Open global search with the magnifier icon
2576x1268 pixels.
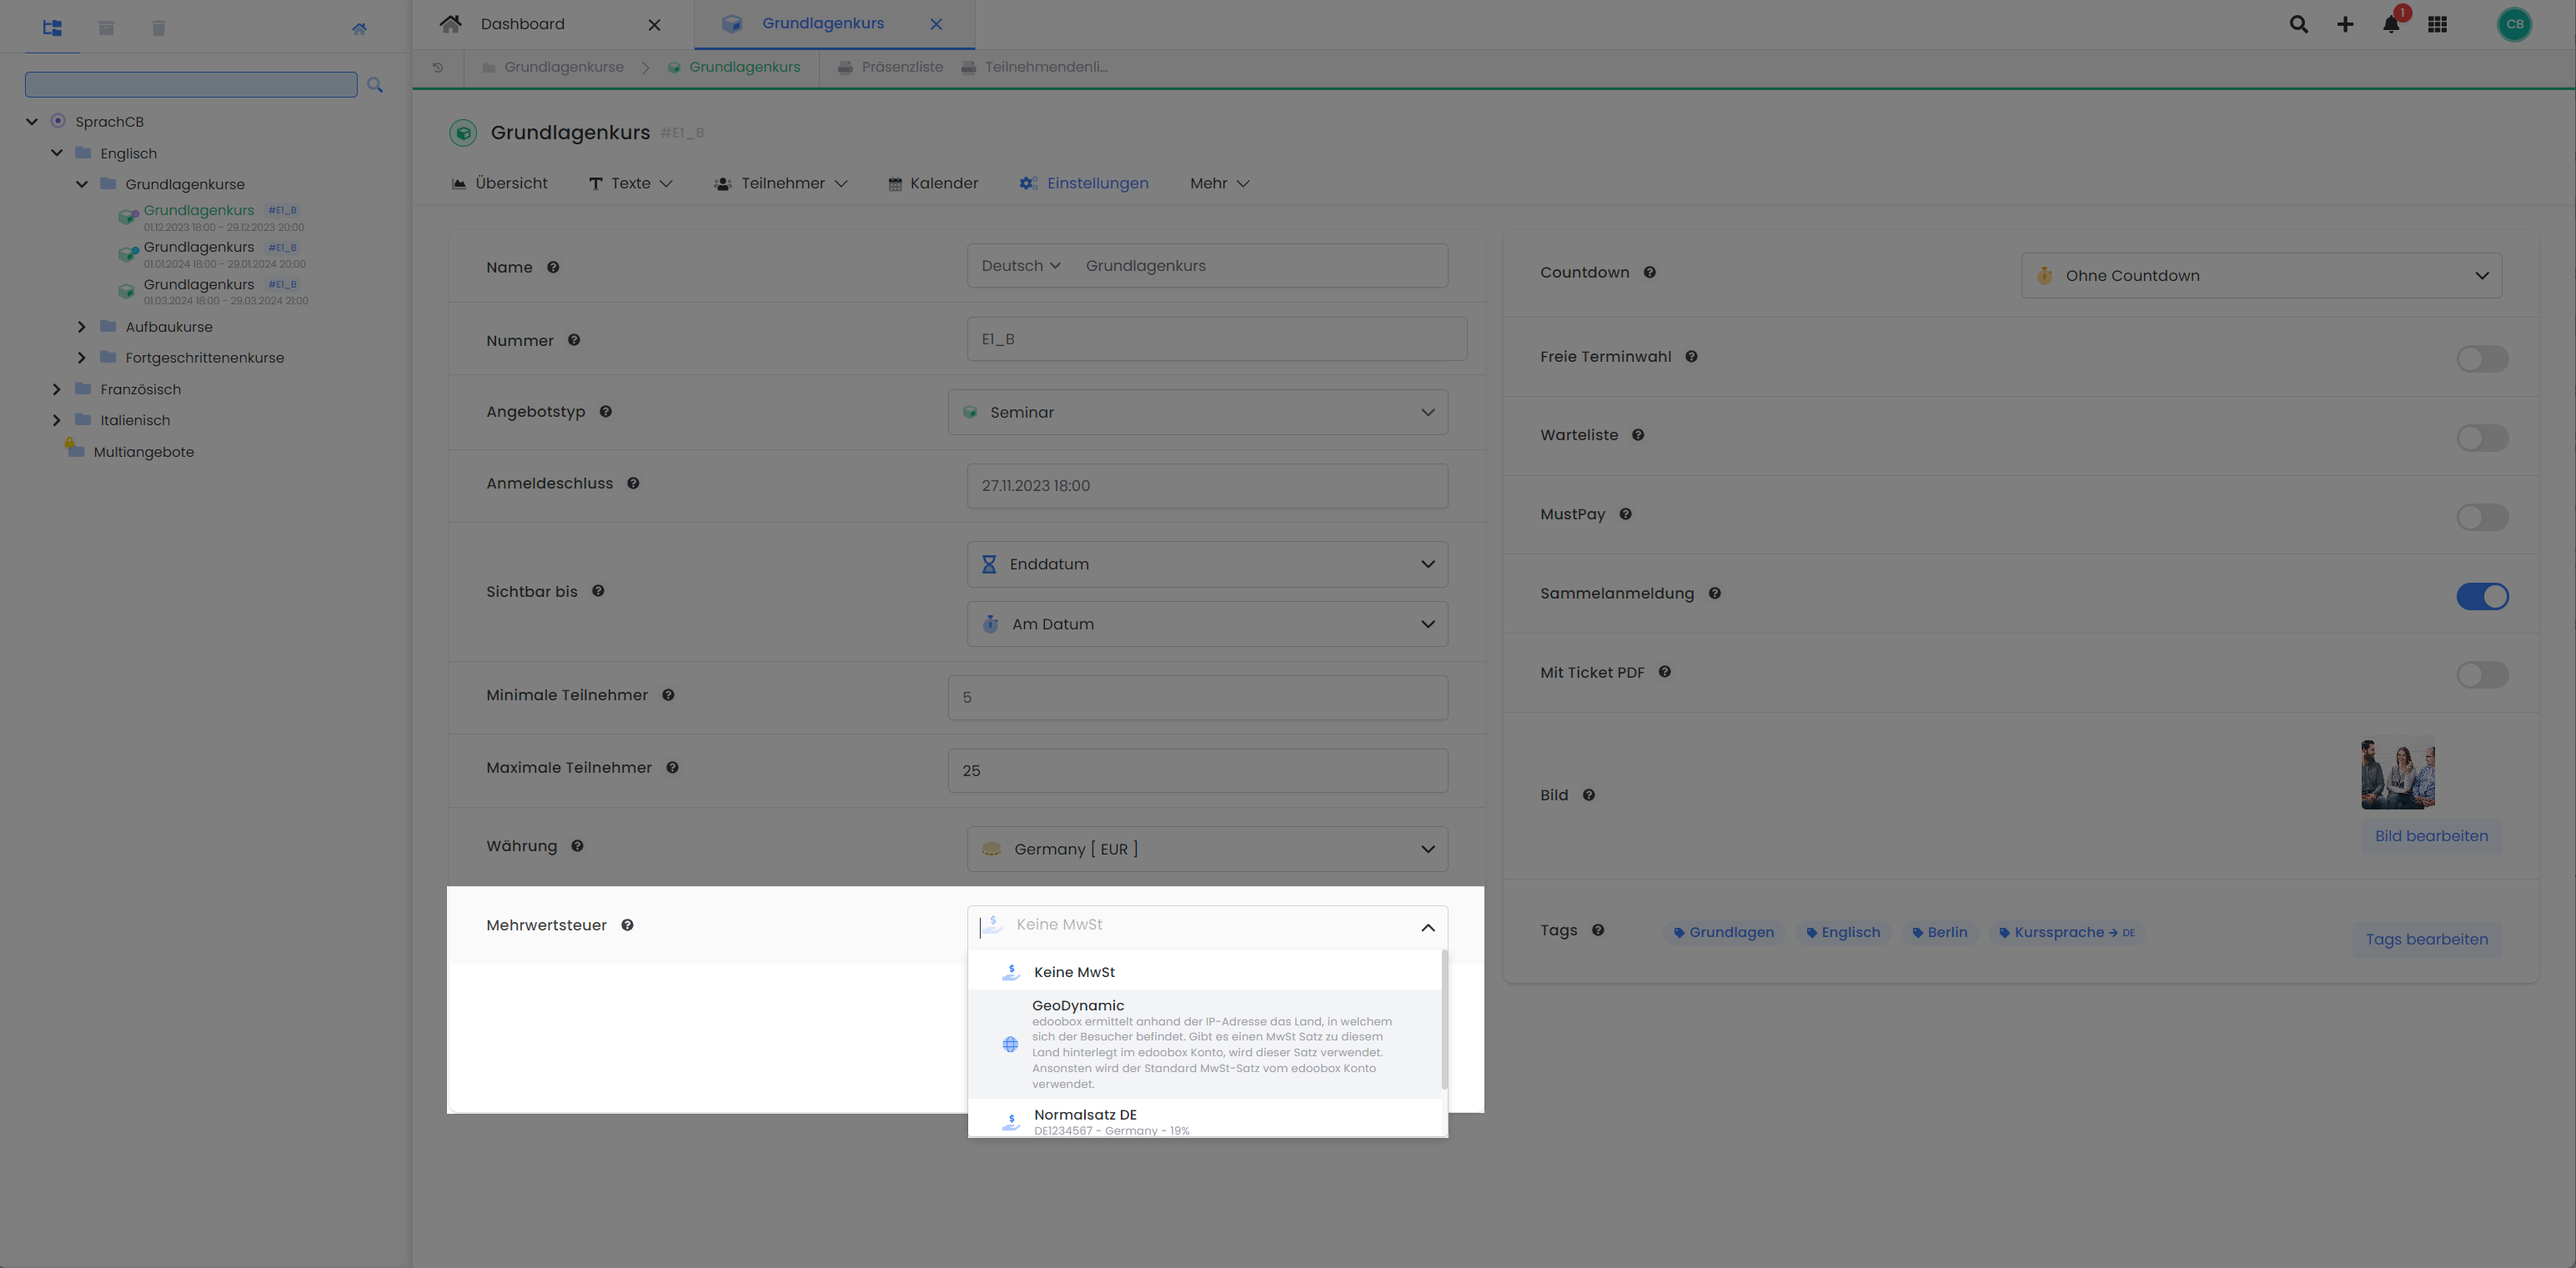point(2298,23)
